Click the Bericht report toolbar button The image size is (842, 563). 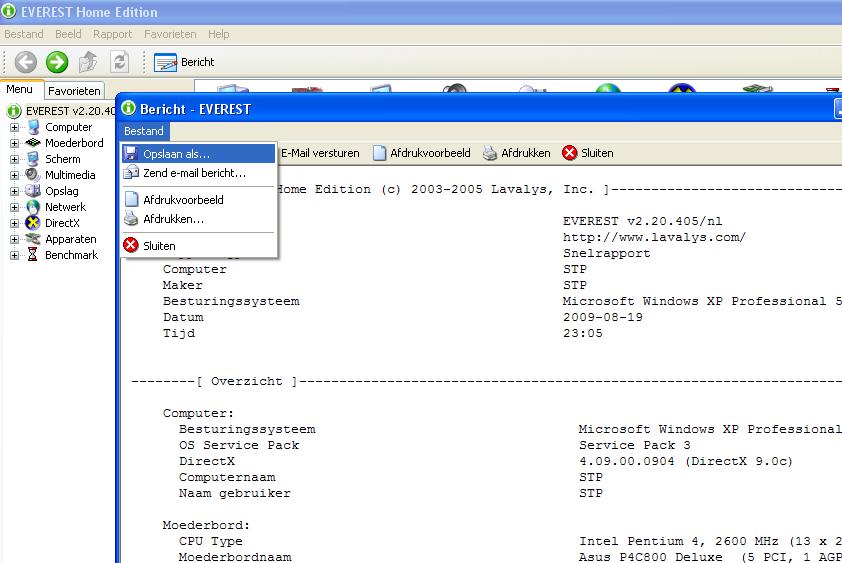pyautogui.click(x=184, y=62)
